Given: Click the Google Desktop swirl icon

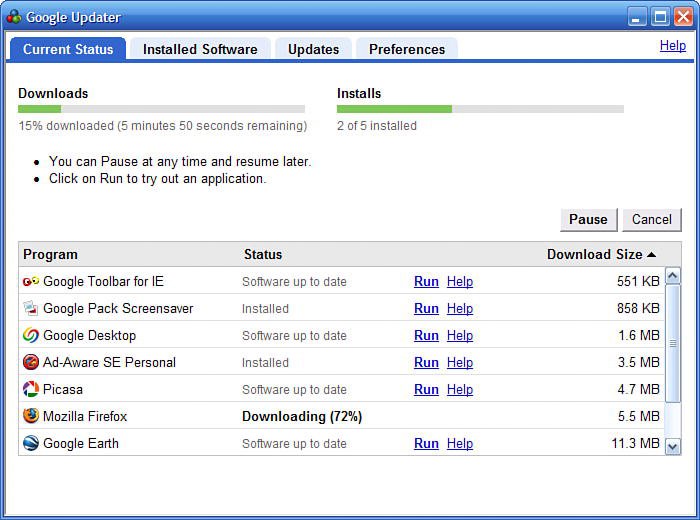Looking at the screenshot, I should [31, 335].
